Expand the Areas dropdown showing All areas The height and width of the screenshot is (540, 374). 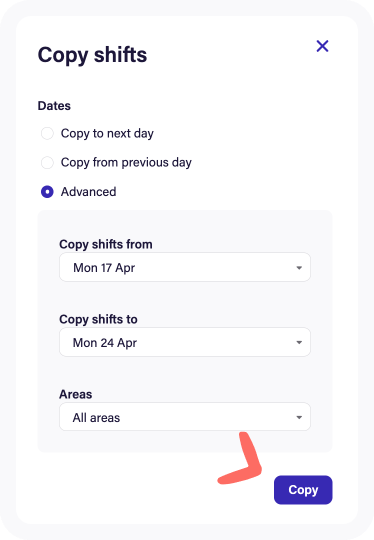(185, 417)
